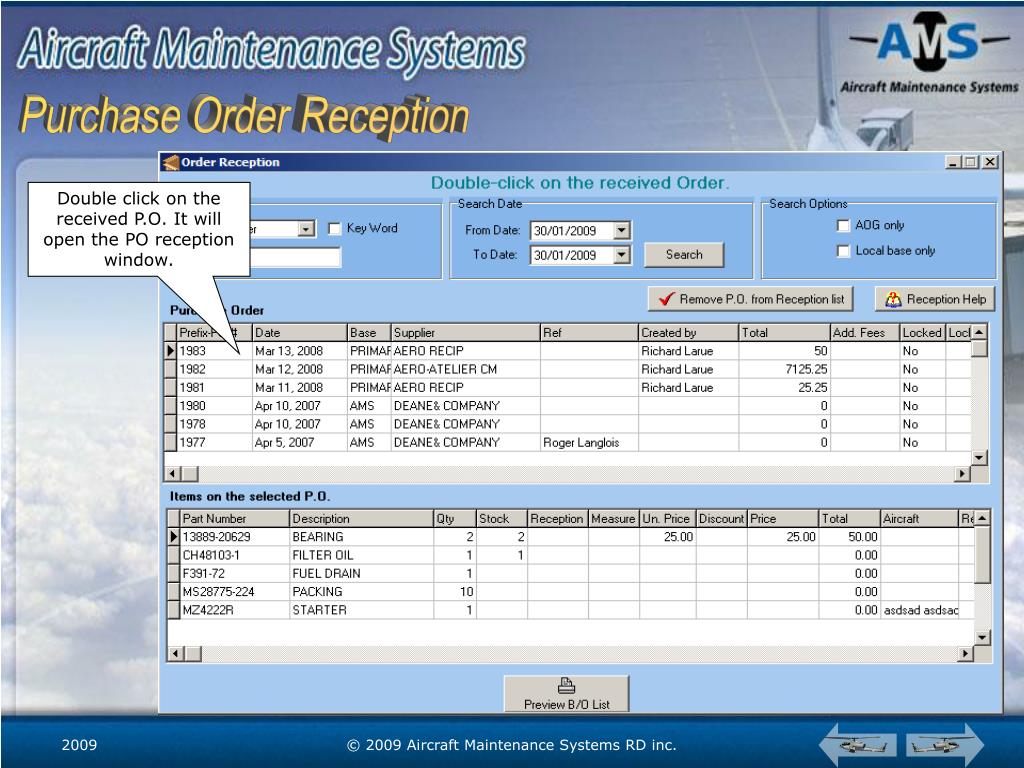
Task: Click the vertical scrollbar thumb of items grid
Action: (x=982, y=554)
